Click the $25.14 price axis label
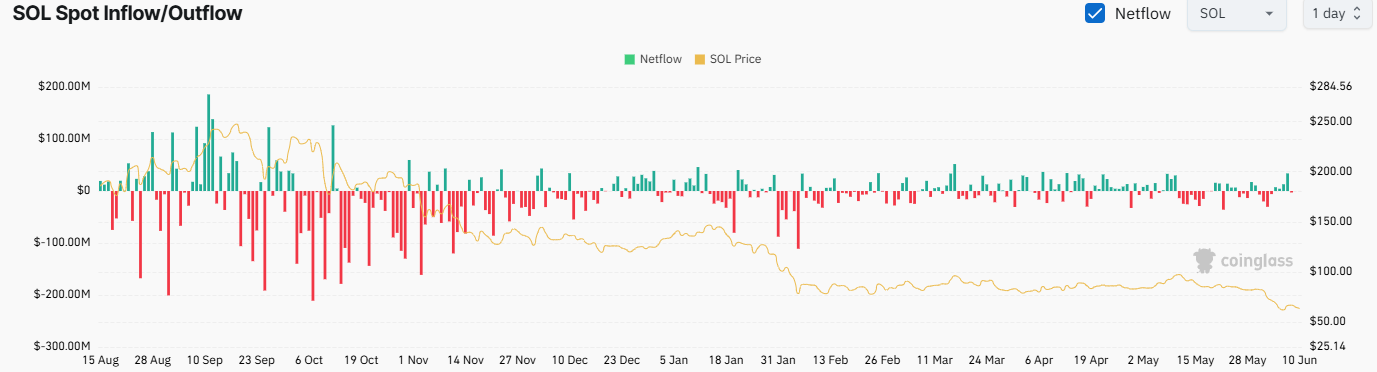 (1327, 346)
